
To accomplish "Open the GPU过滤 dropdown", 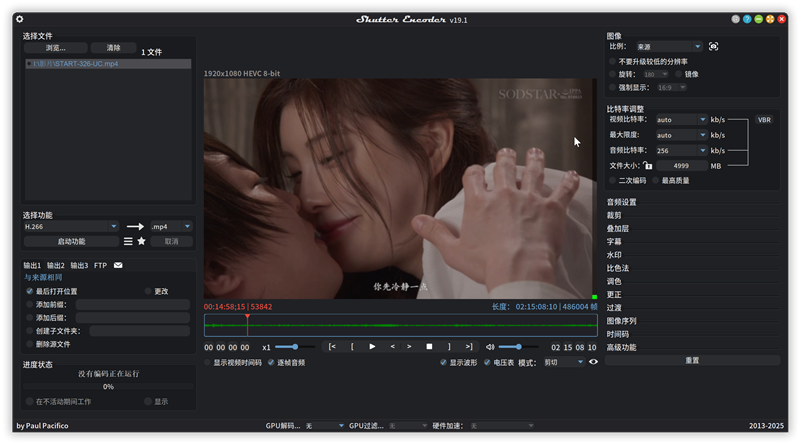I will coord(408,426).
